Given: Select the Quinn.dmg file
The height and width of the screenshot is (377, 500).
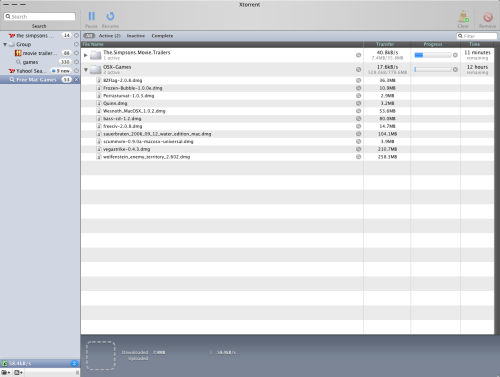Looking at the screenshot, I should tap(115, 103).
